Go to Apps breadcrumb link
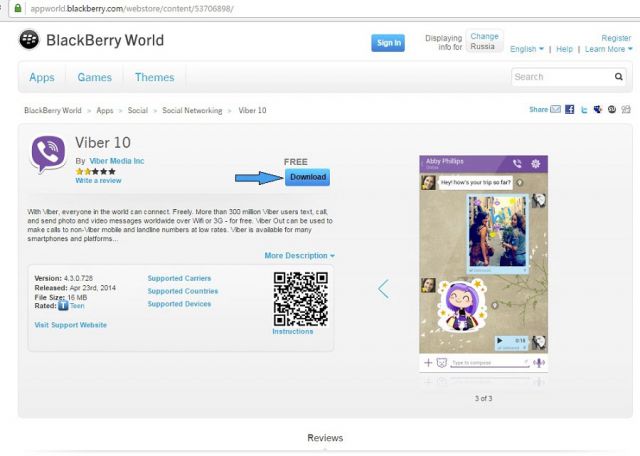 pos(105,110)
